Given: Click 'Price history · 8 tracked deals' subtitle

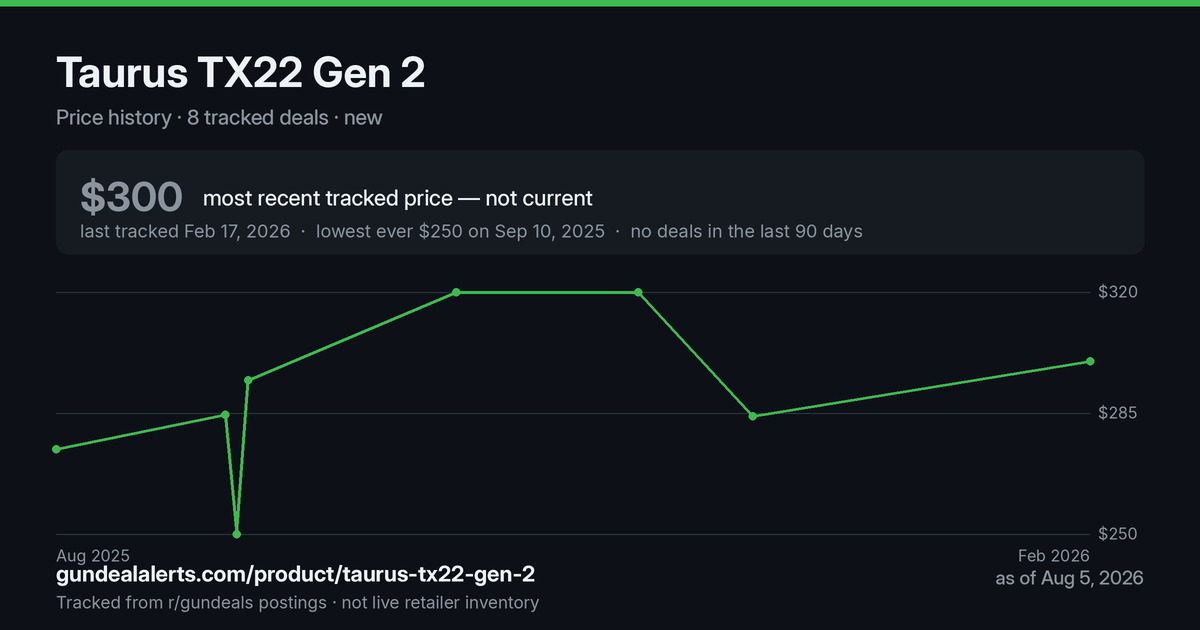Looking at the screenshot, I should pos(192,117).
